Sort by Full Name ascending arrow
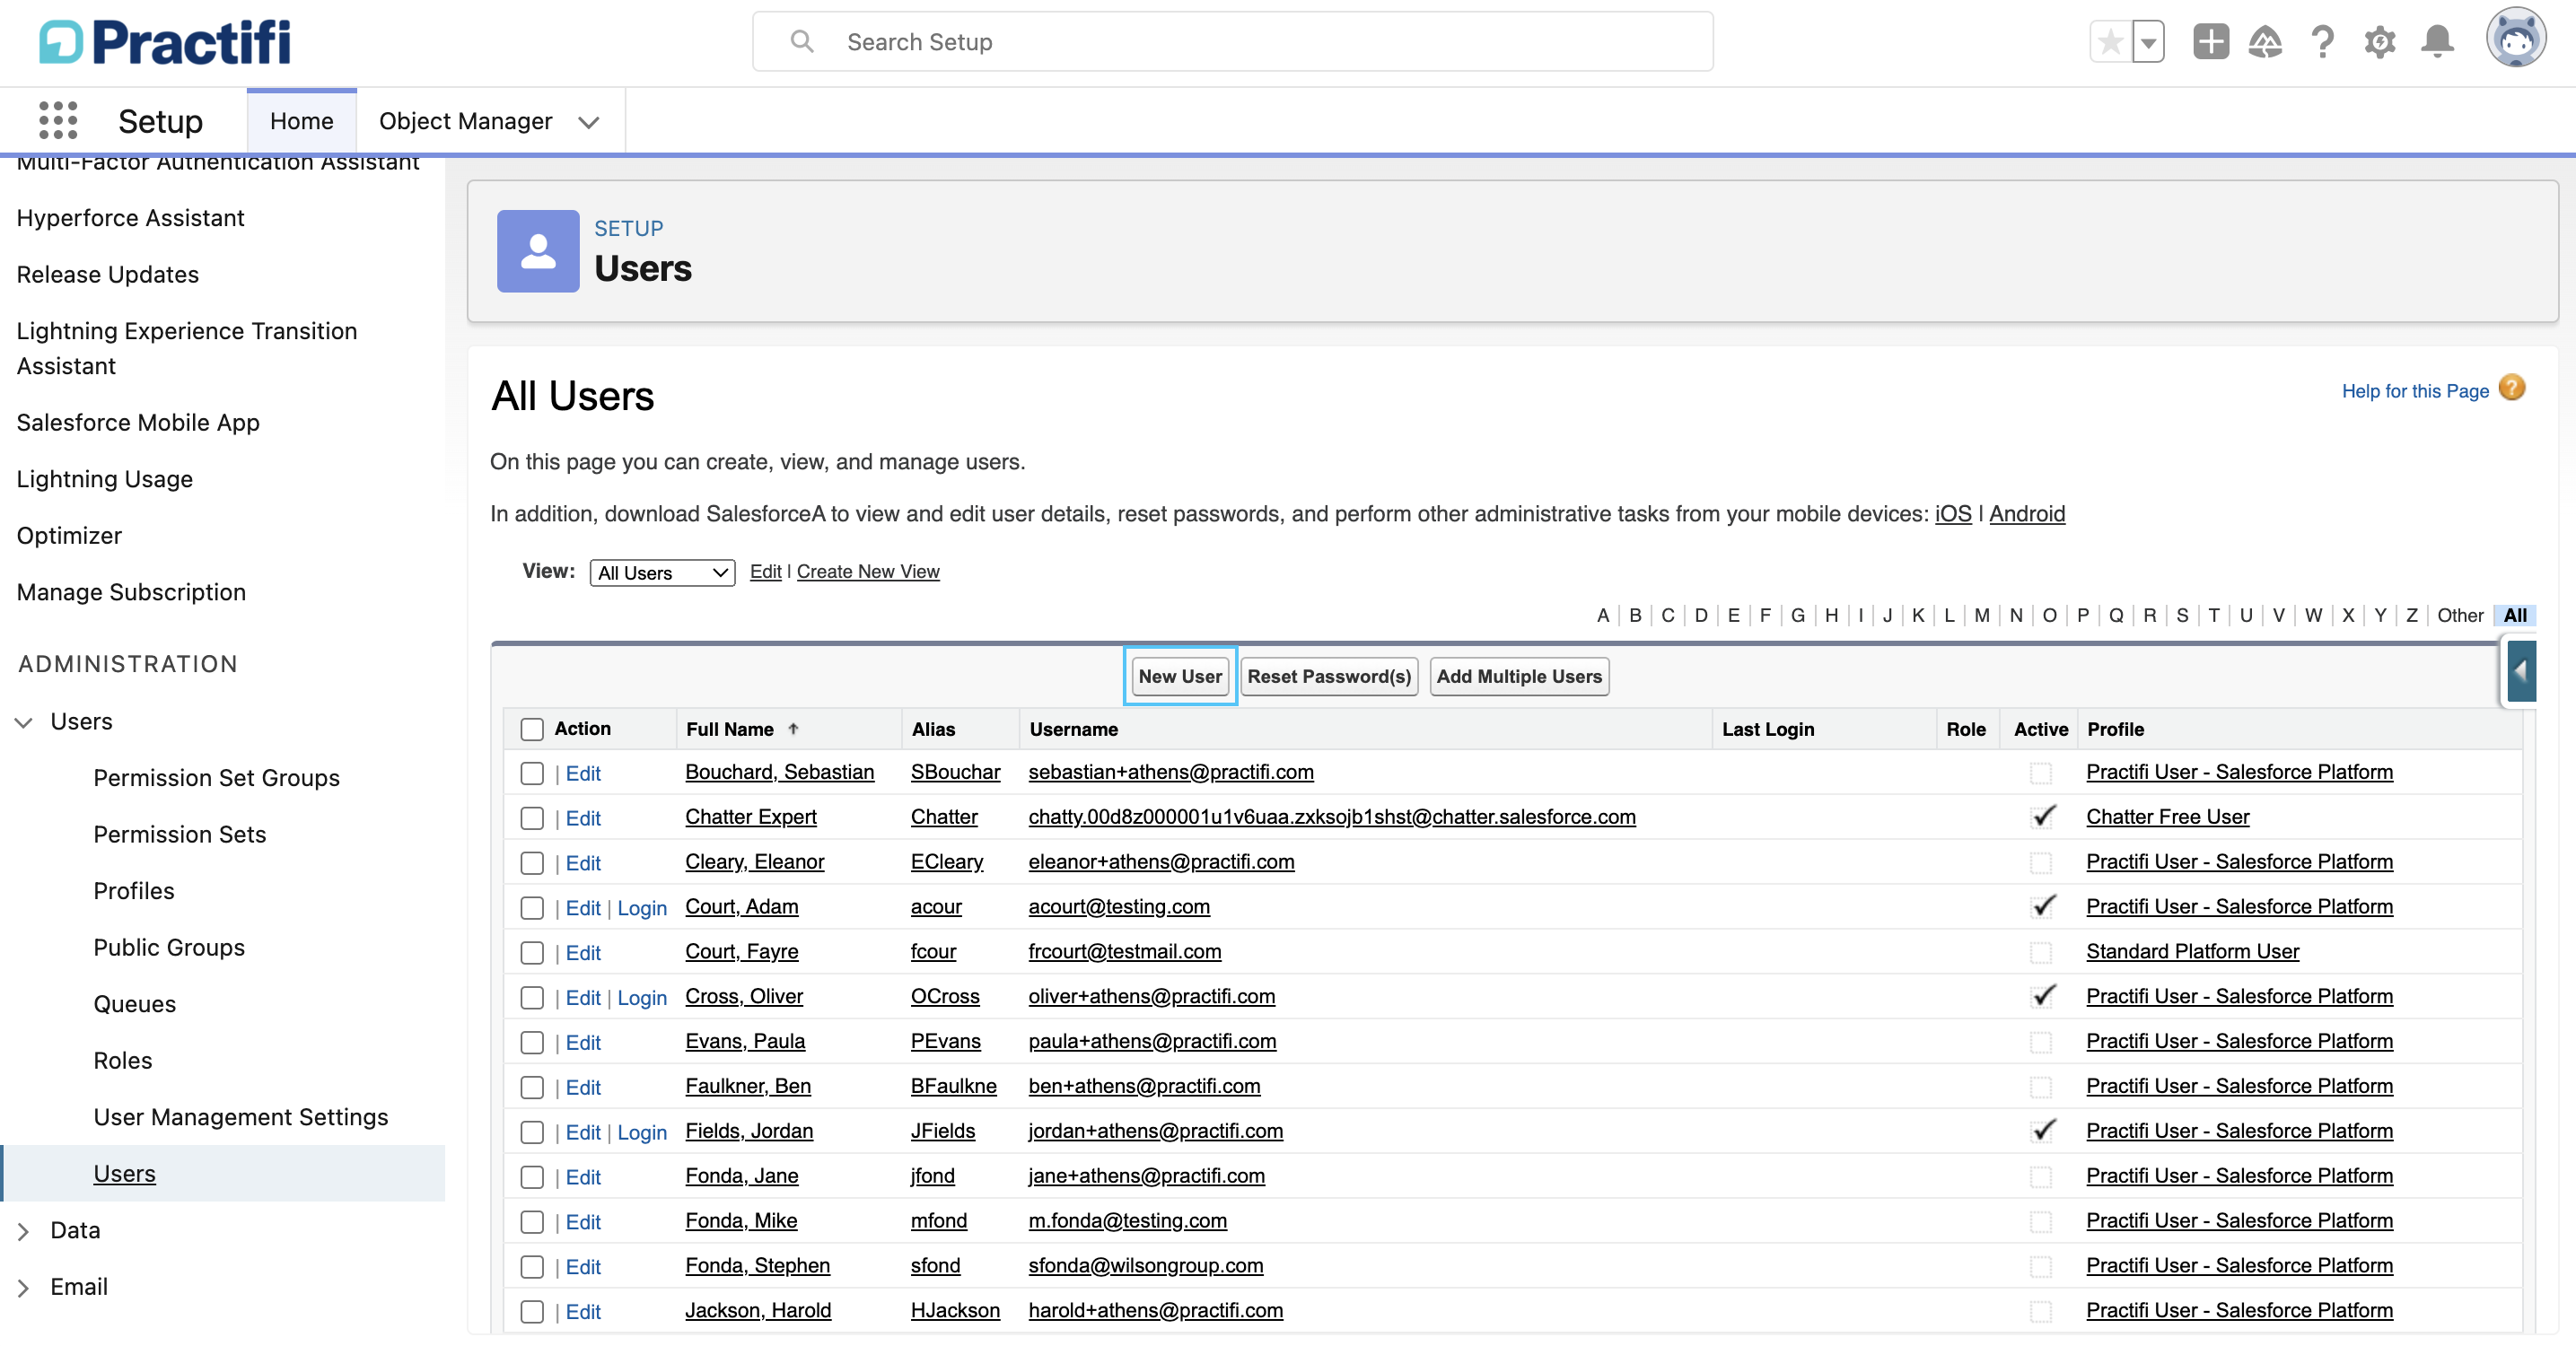This screenshot has width=2576, height=1346. tap(793, 729)
